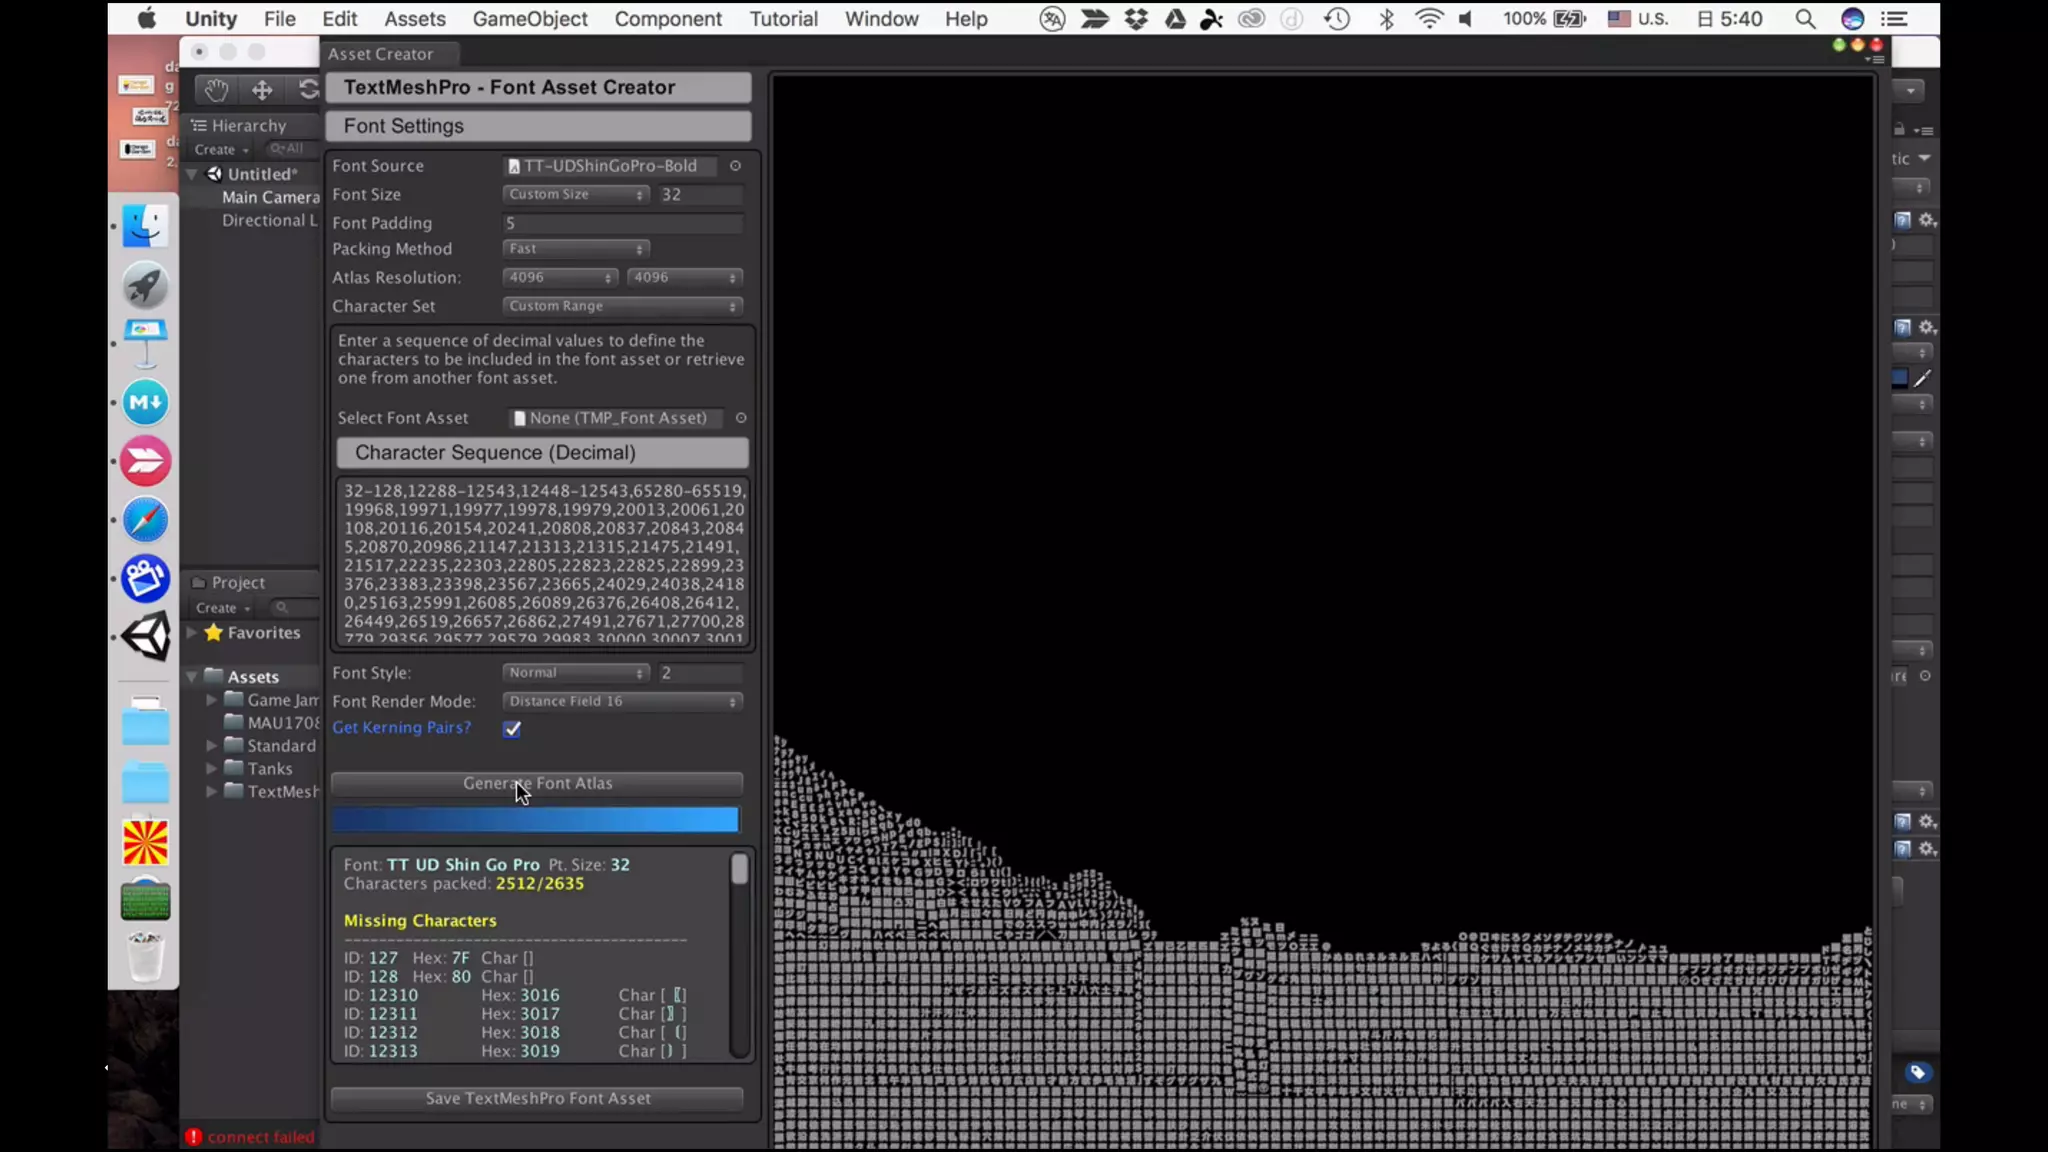Click Spotlight search icon in menu bar
2048x1152 pixels.
point(1805,19)
